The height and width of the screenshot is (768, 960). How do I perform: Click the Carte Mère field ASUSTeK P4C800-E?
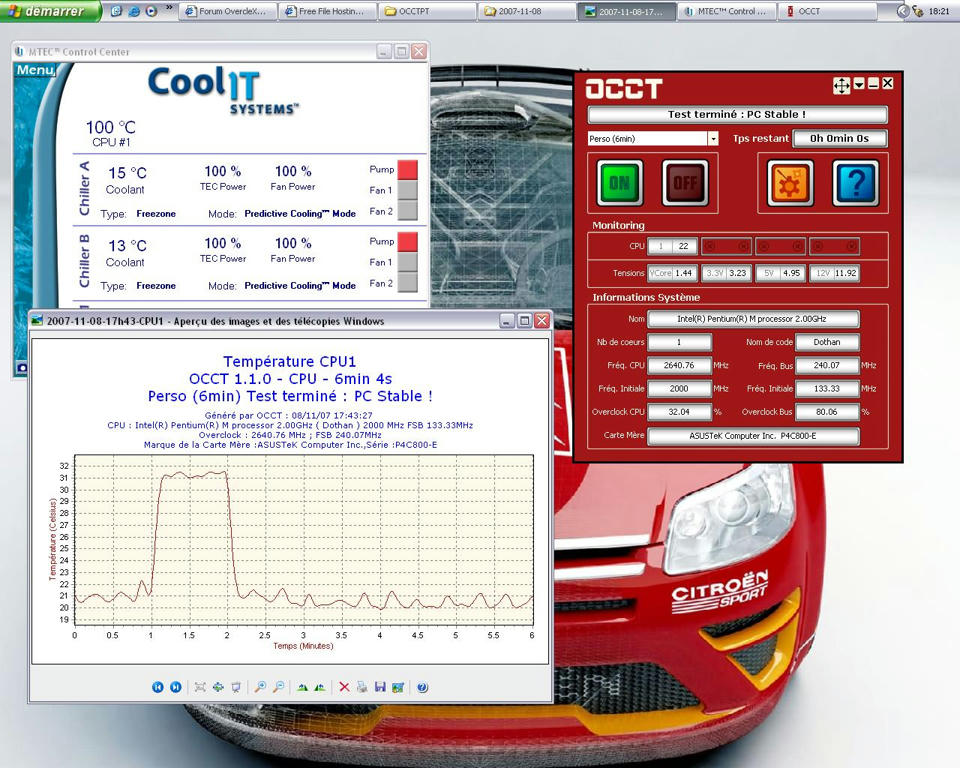click(753, 436)
